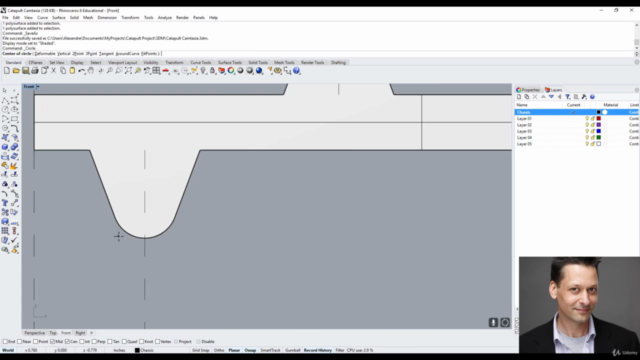The height and width of the screenshot is (360, 640).
Task: Uncheck the Cen object snap checkbox
Action: coord(67,342)
